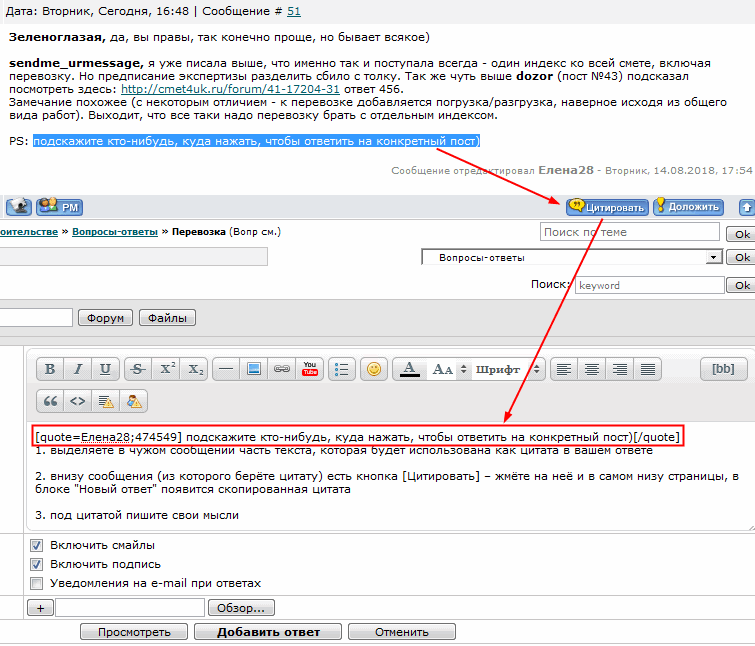Open Вопросы-ответы breadcrumb link
Viewport: 755px width, 646px height.
[115, 232]
